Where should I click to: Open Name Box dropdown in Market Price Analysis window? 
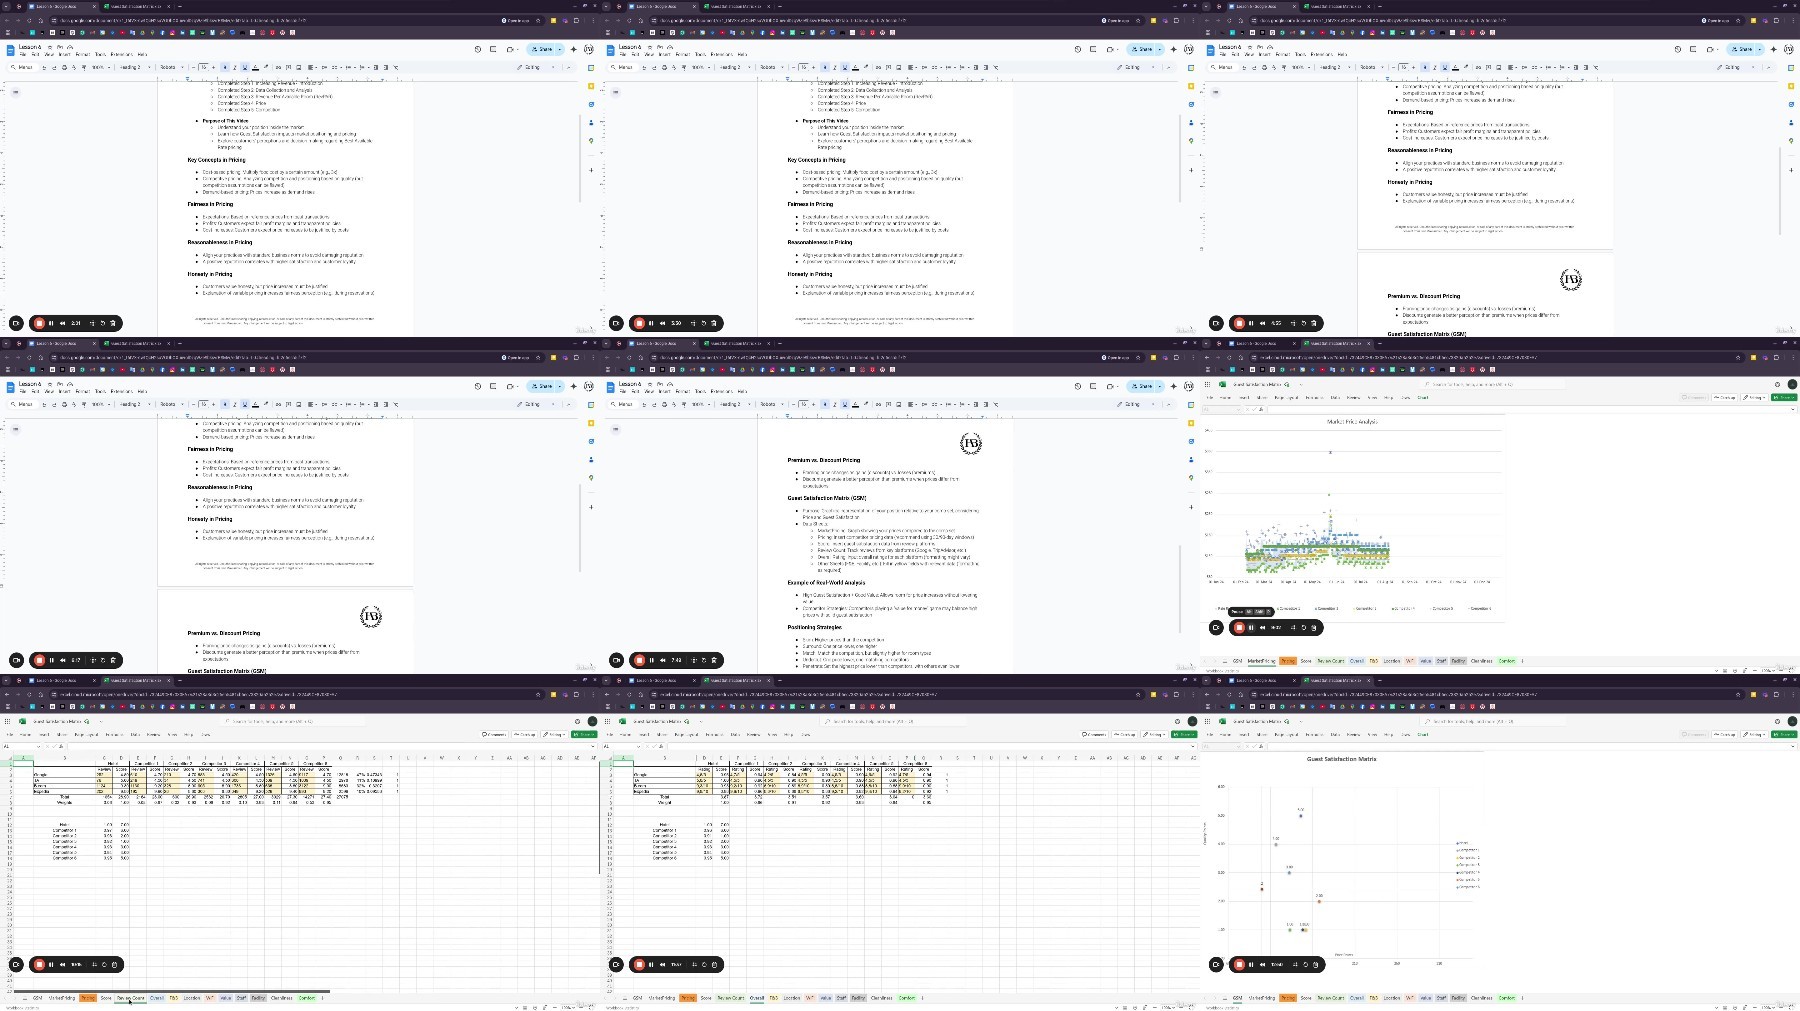[x=1238, y=409]
